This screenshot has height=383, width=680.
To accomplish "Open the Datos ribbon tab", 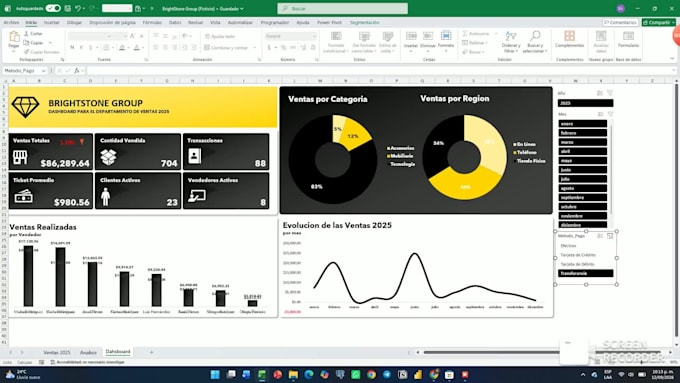I will [175, 22].
